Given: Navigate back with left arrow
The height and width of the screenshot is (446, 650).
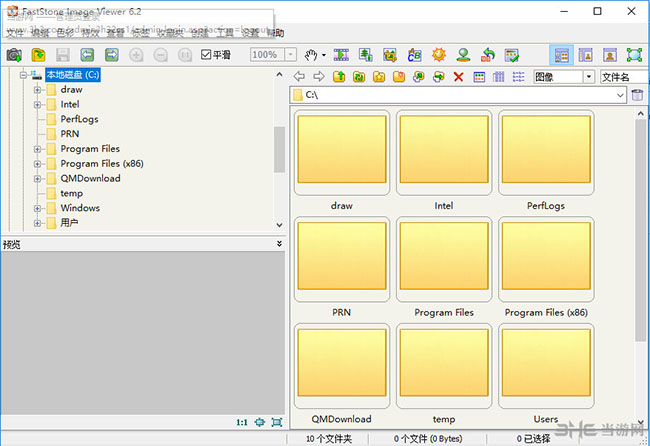Looking at the screenshot, I should (299, 77).
